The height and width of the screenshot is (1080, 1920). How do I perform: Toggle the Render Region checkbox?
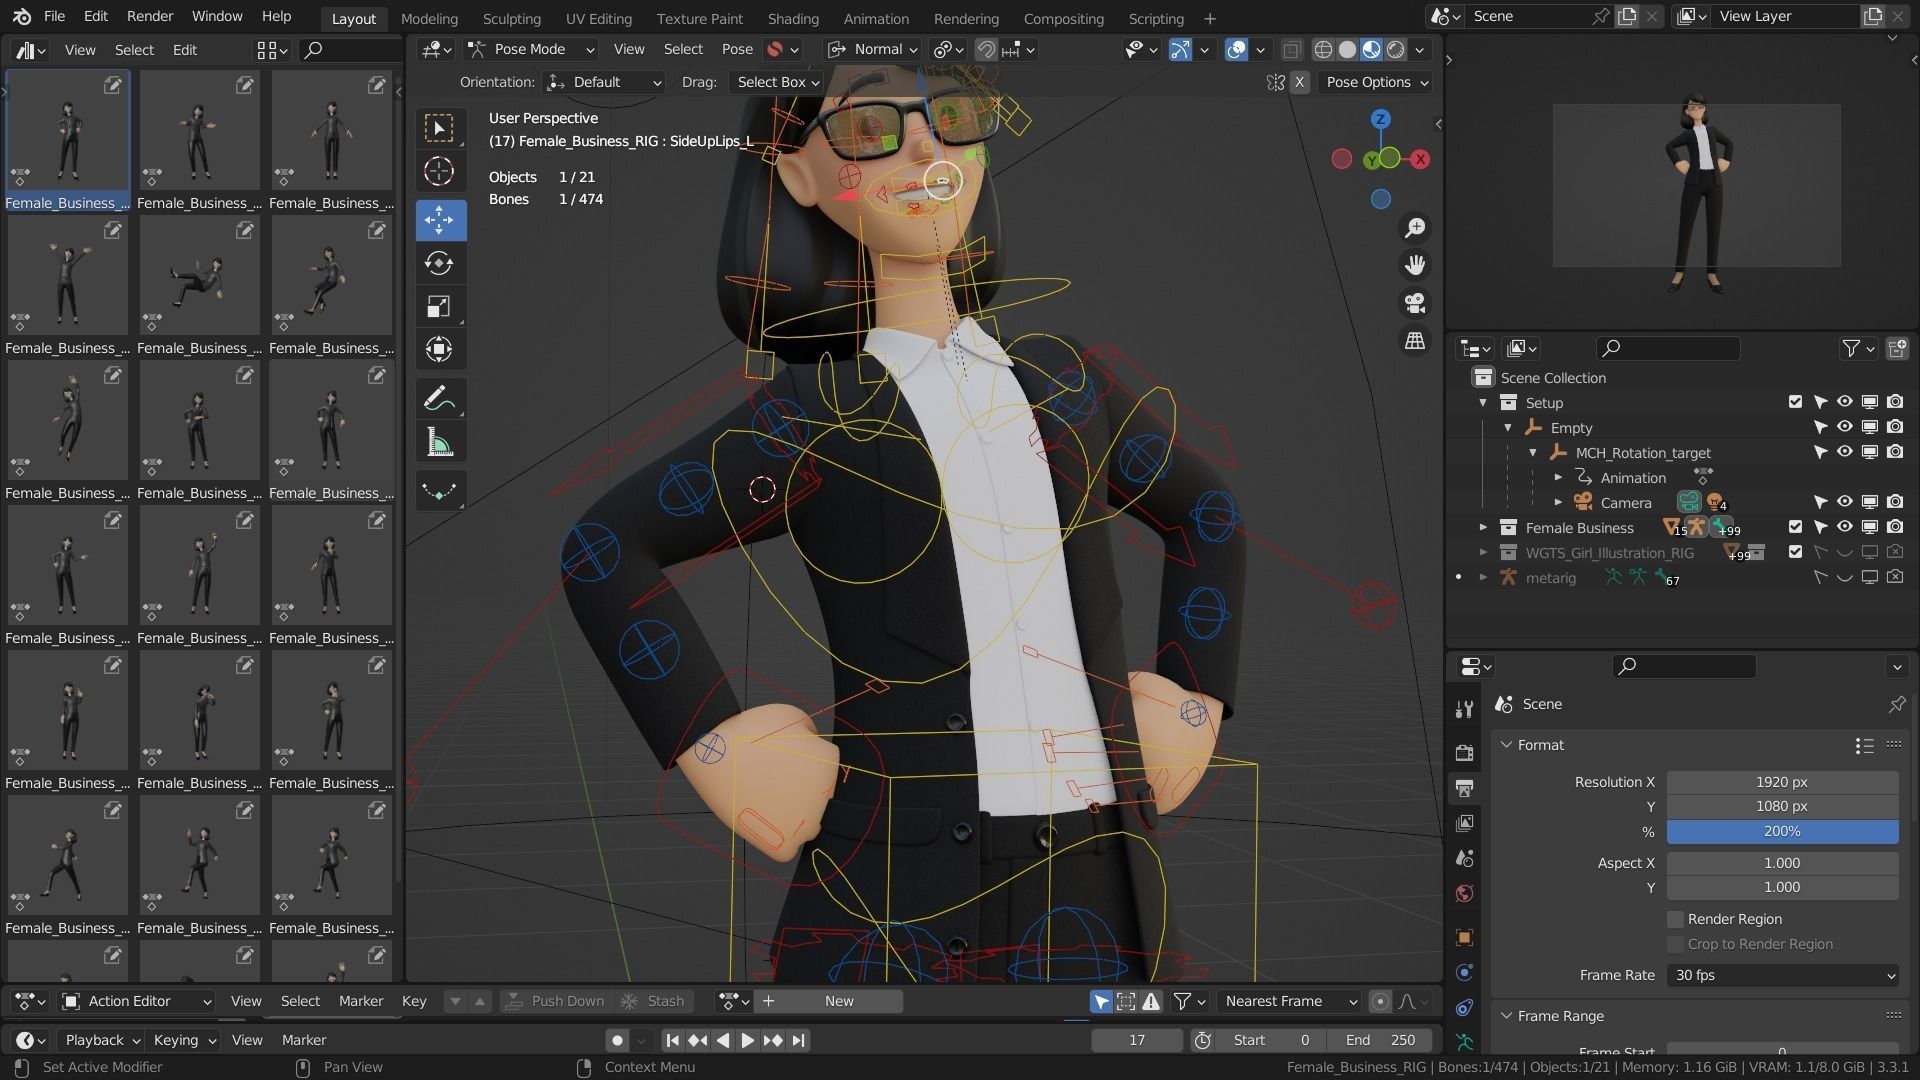point(1675,919)
